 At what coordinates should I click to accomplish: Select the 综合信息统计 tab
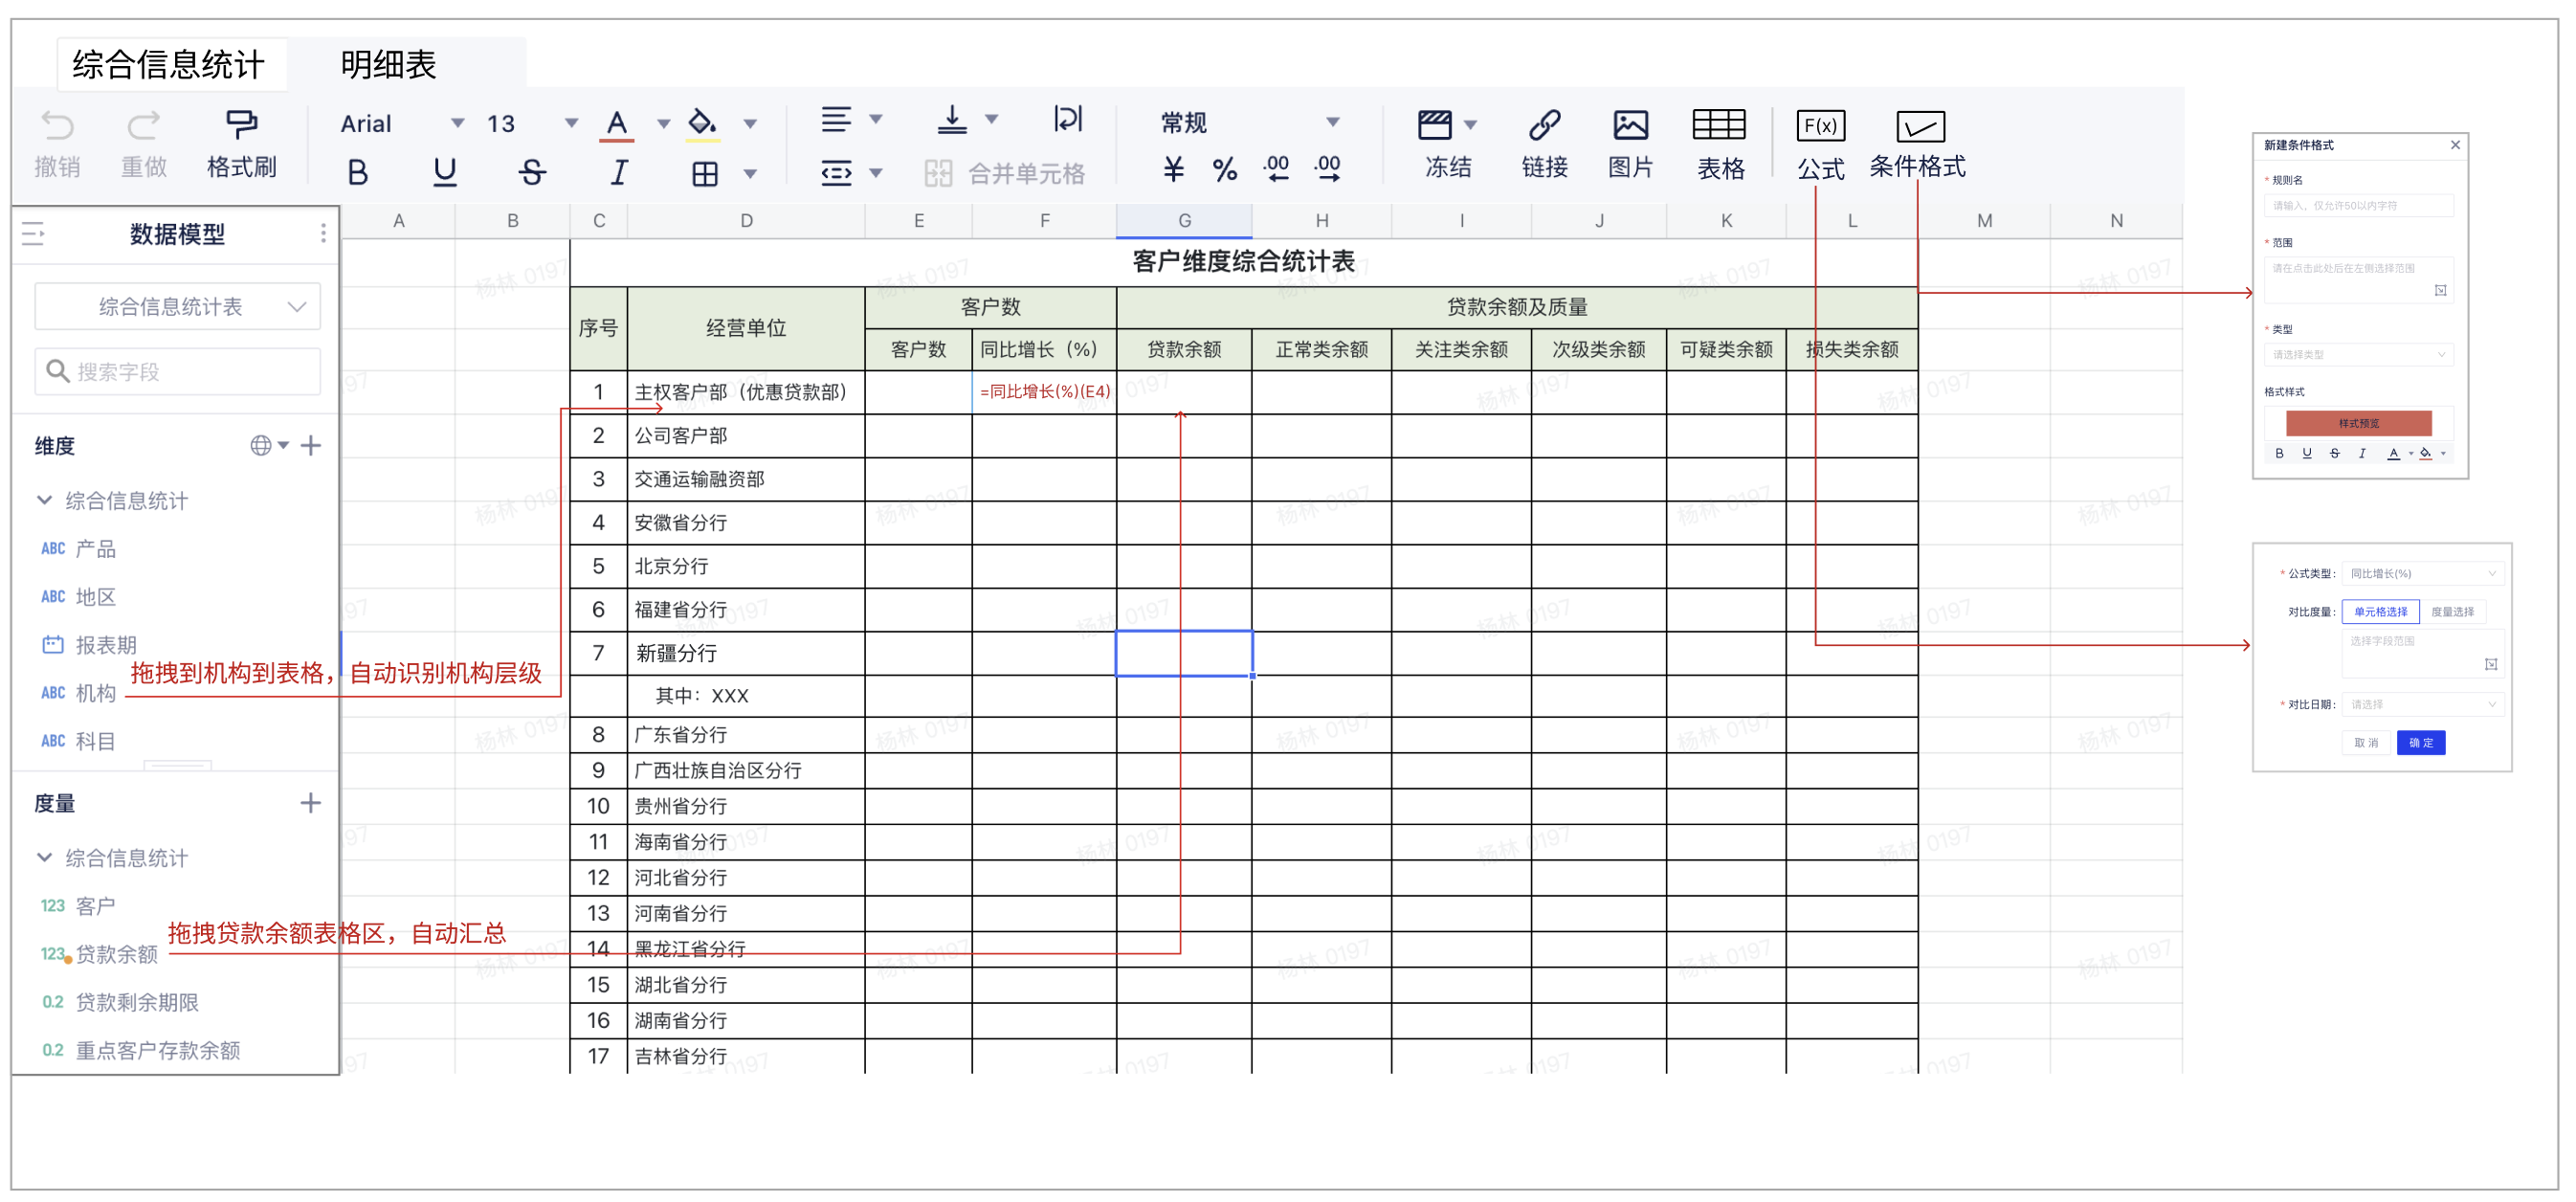coord(168,65)
